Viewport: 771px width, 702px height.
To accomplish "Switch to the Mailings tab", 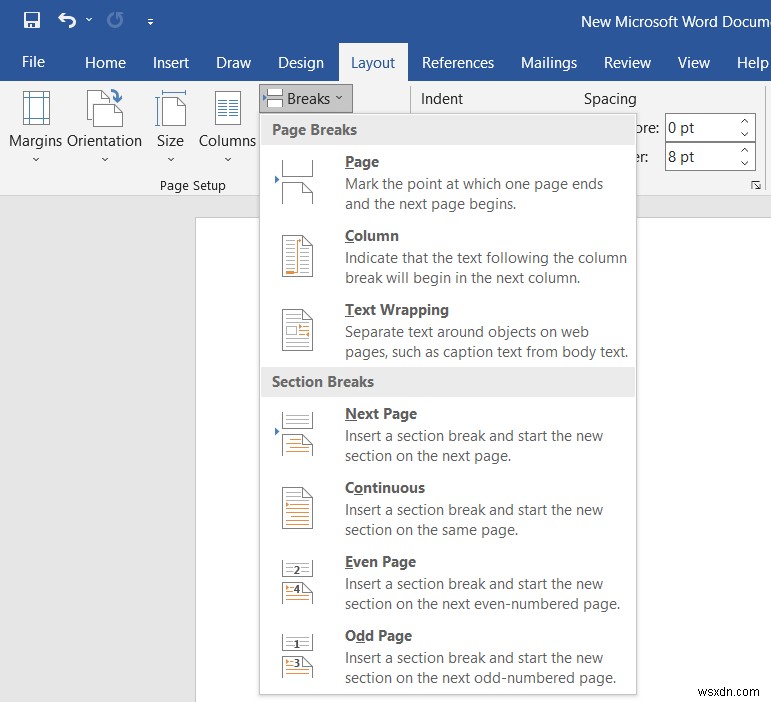I will tap(549, 62).
